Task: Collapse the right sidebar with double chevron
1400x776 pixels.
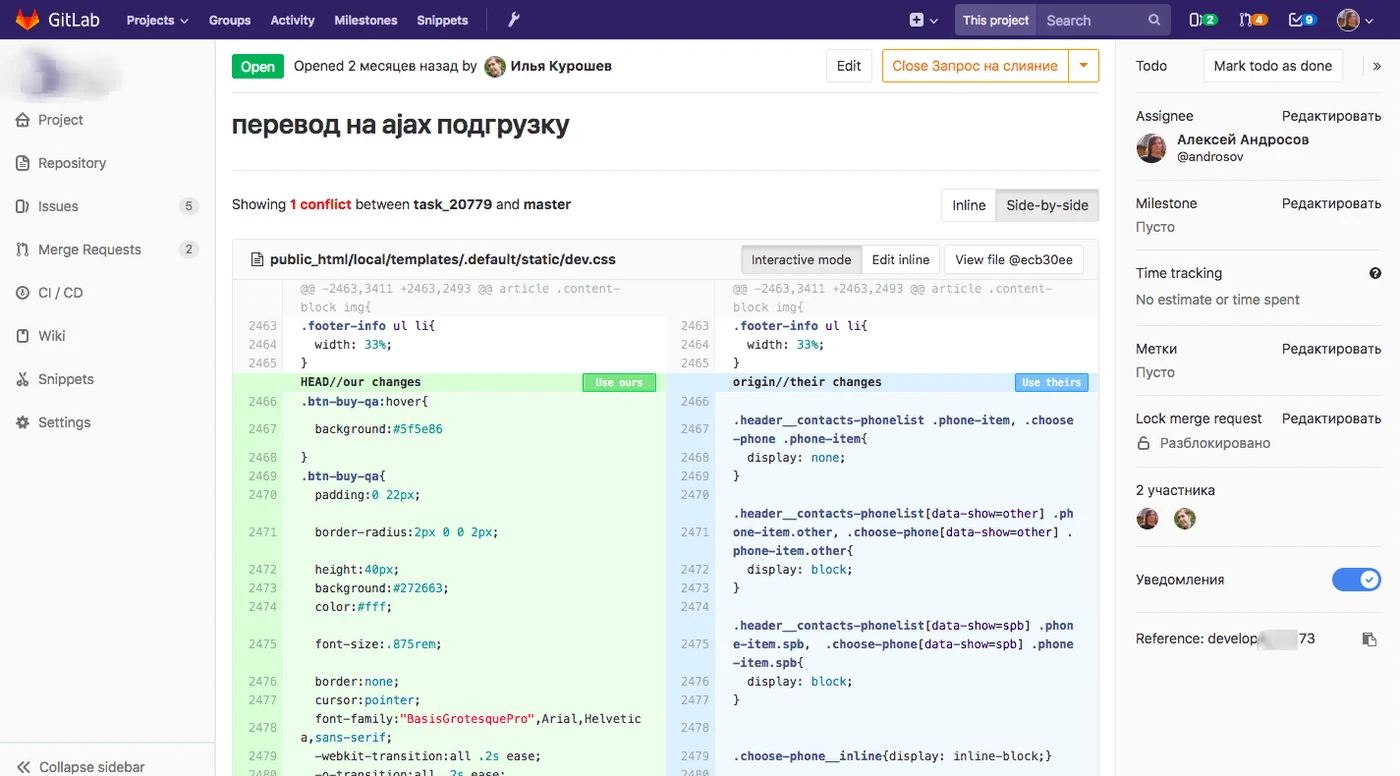Action: pos(1377,66)
